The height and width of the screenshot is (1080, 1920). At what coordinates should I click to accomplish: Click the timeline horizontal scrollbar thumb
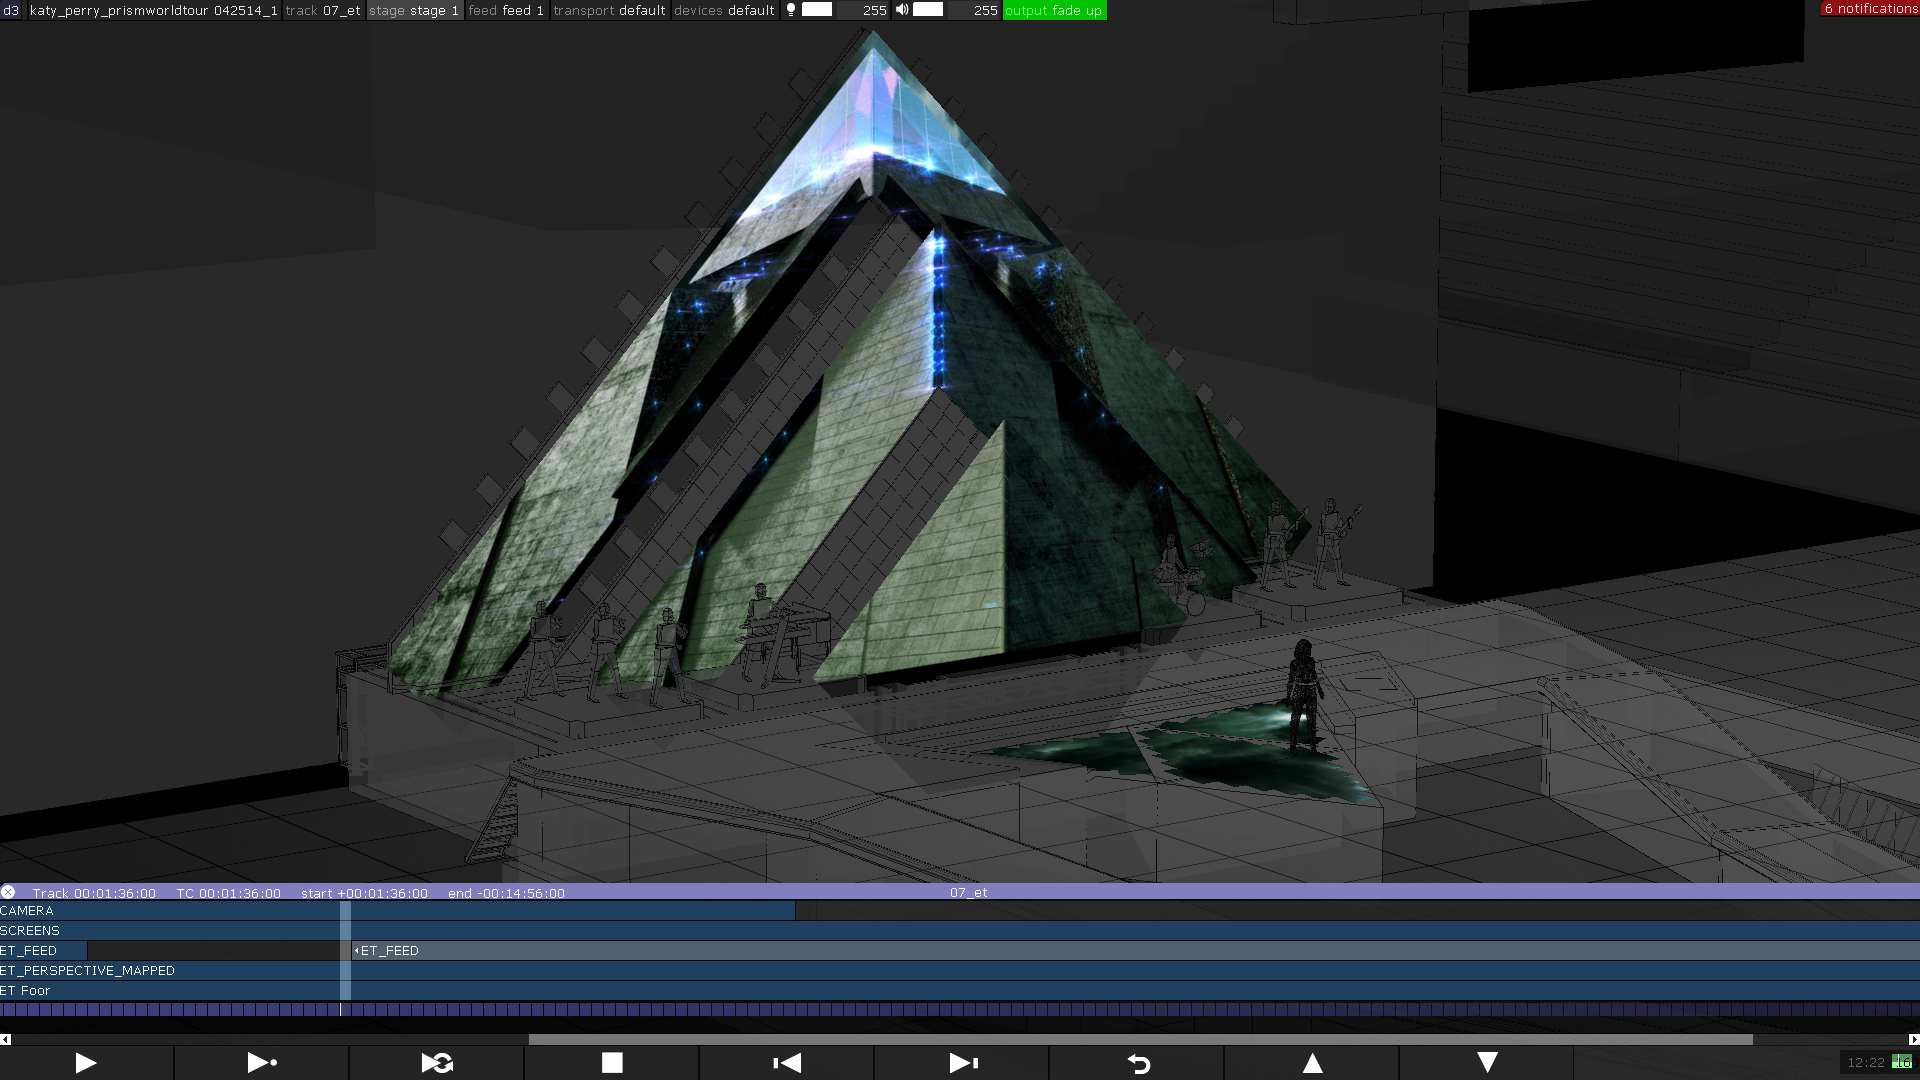pos(1140,1040)
